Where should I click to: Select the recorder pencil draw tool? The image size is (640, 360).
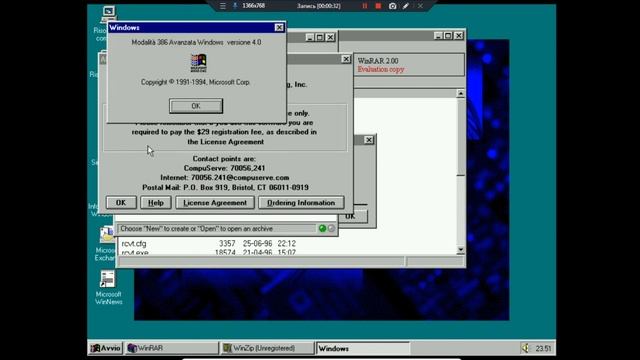click(406, 6)
